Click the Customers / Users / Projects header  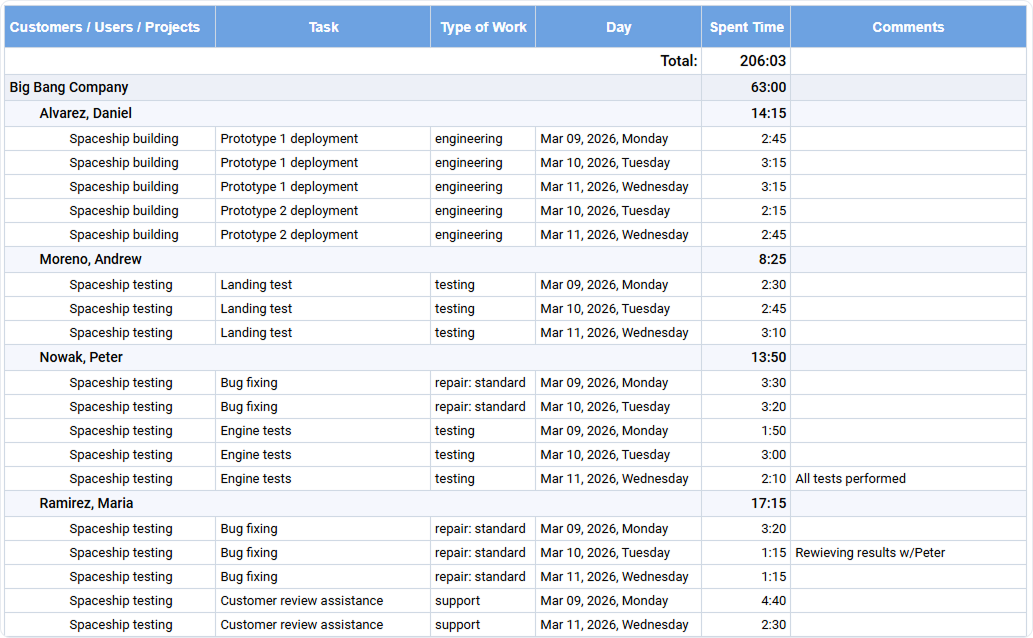click(109, 27)
